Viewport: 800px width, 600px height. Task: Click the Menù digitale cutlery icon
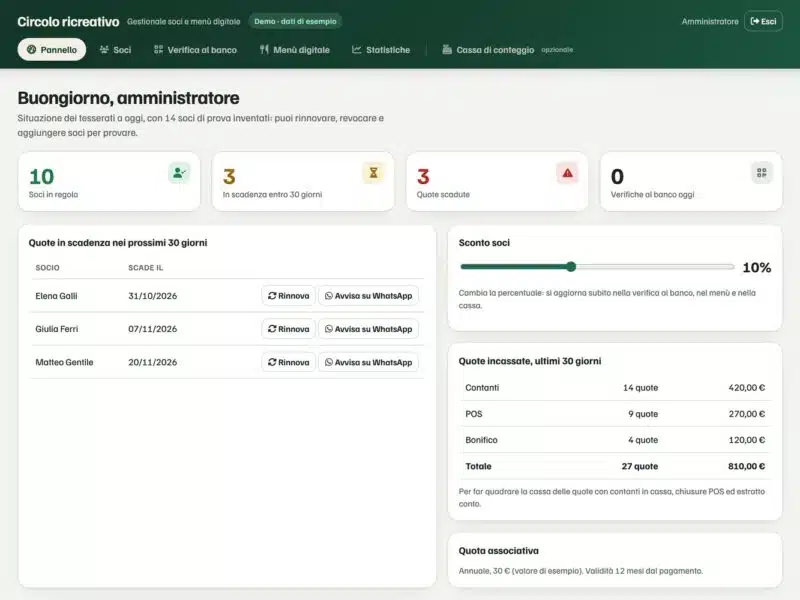pyautogui.click(x=264, y=49)
